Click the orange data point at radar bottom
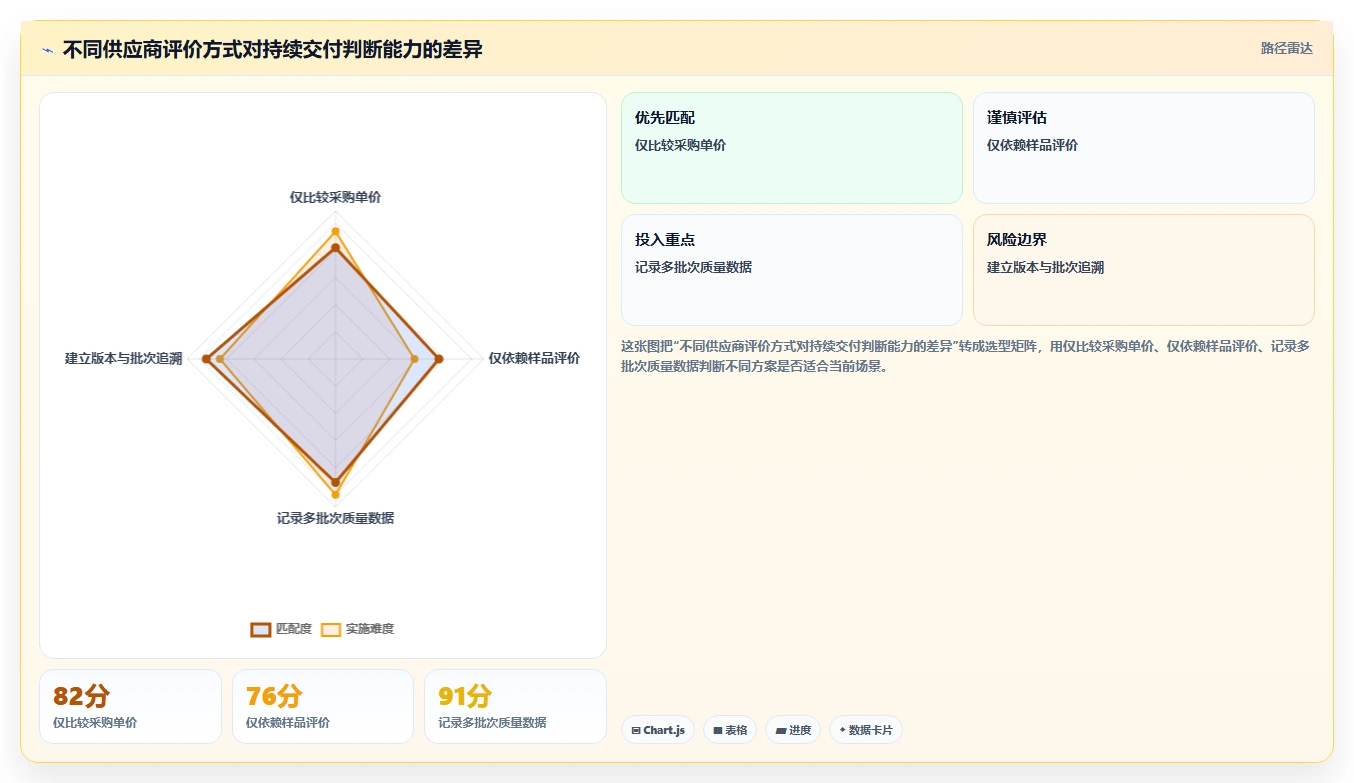This screenshot has height=783, width=1354. coord(335,495)
